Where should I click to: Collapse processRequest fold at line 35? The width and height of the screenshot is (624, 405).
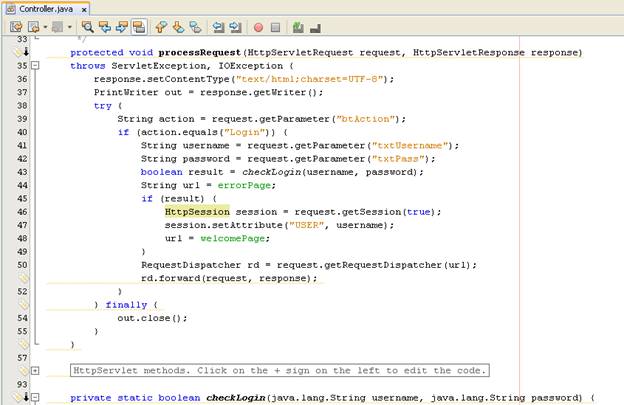click(x=35, y=65)
